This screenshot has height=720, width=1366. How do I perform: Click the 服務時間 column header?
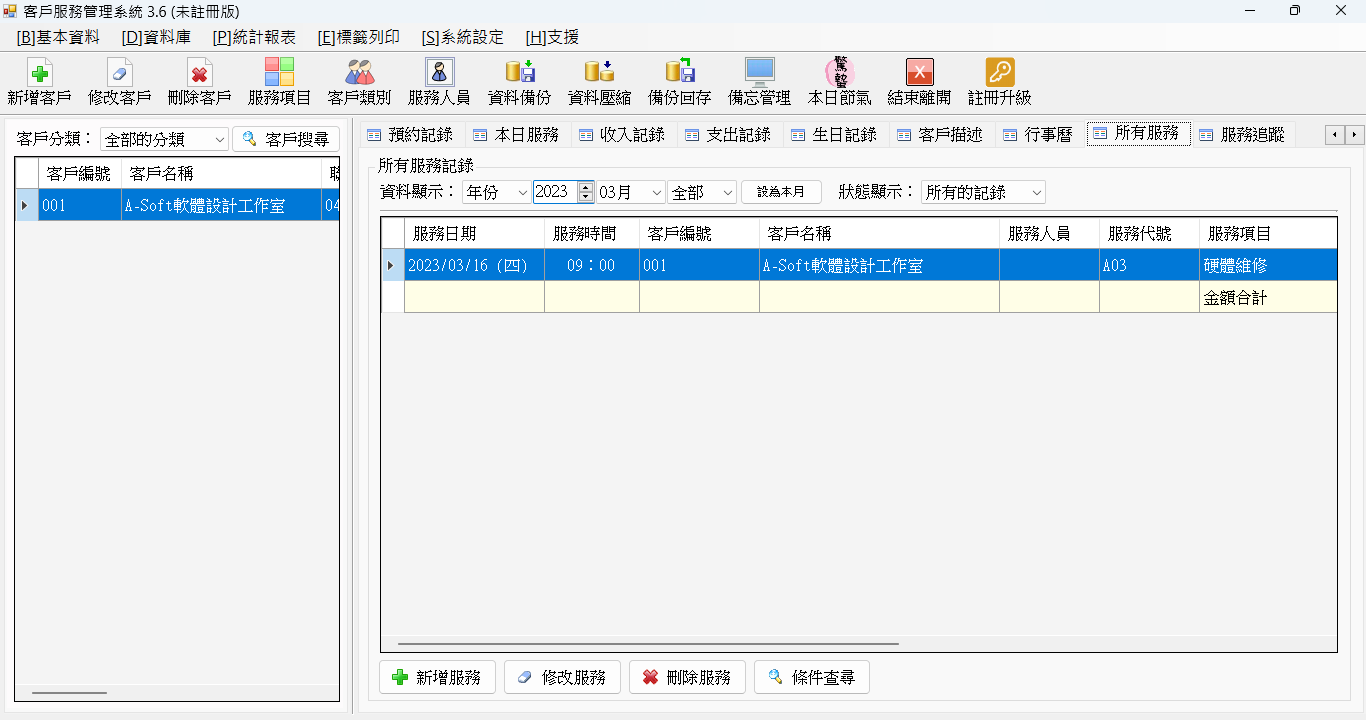592,234
